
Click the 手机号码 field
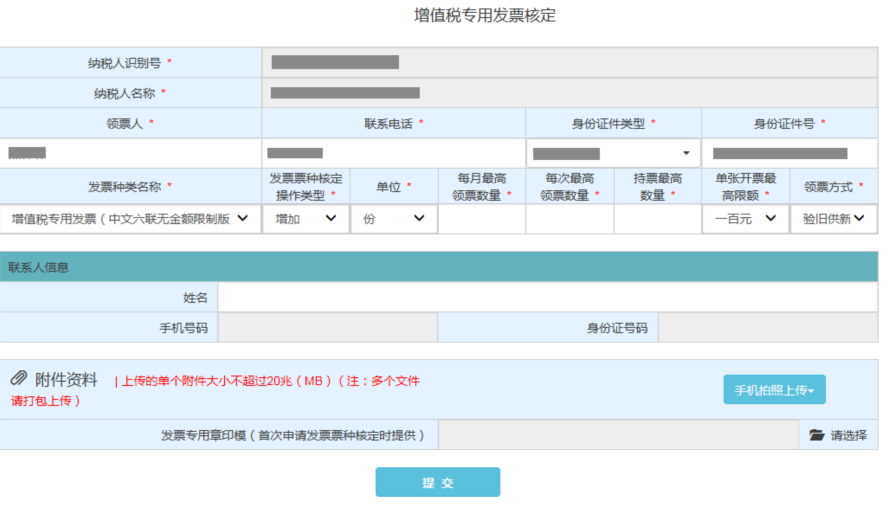pos(327,328)
